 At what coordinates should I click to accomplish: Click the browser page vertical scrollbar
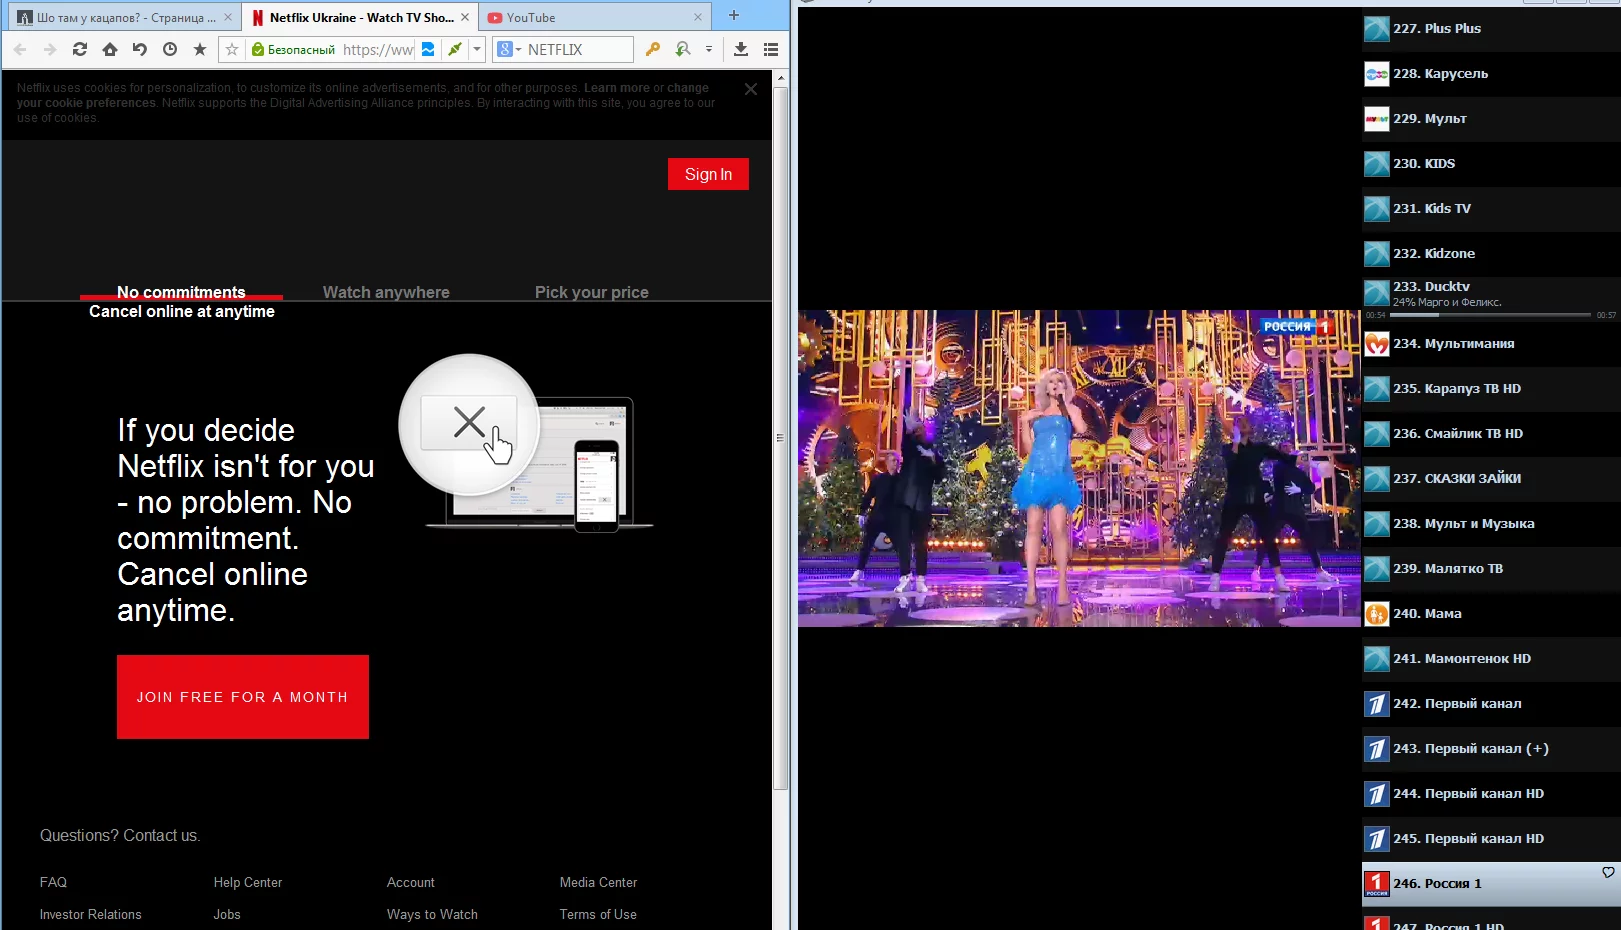781,438
